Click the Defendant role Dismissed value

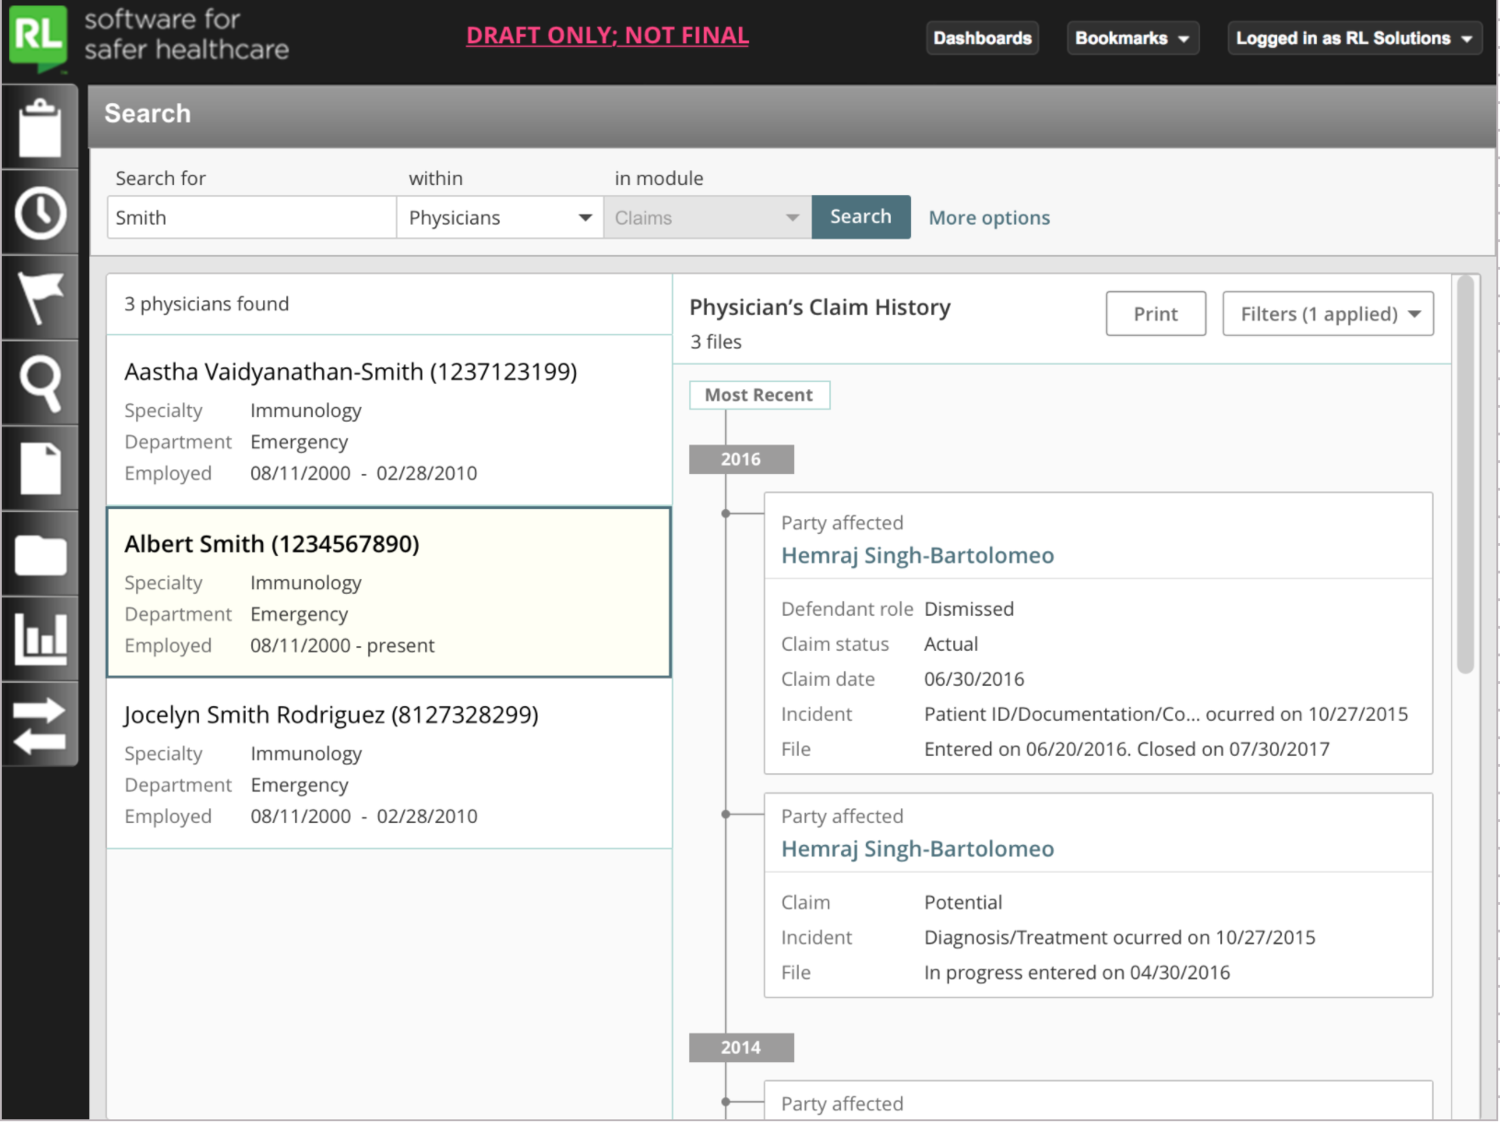pos(969,609)
